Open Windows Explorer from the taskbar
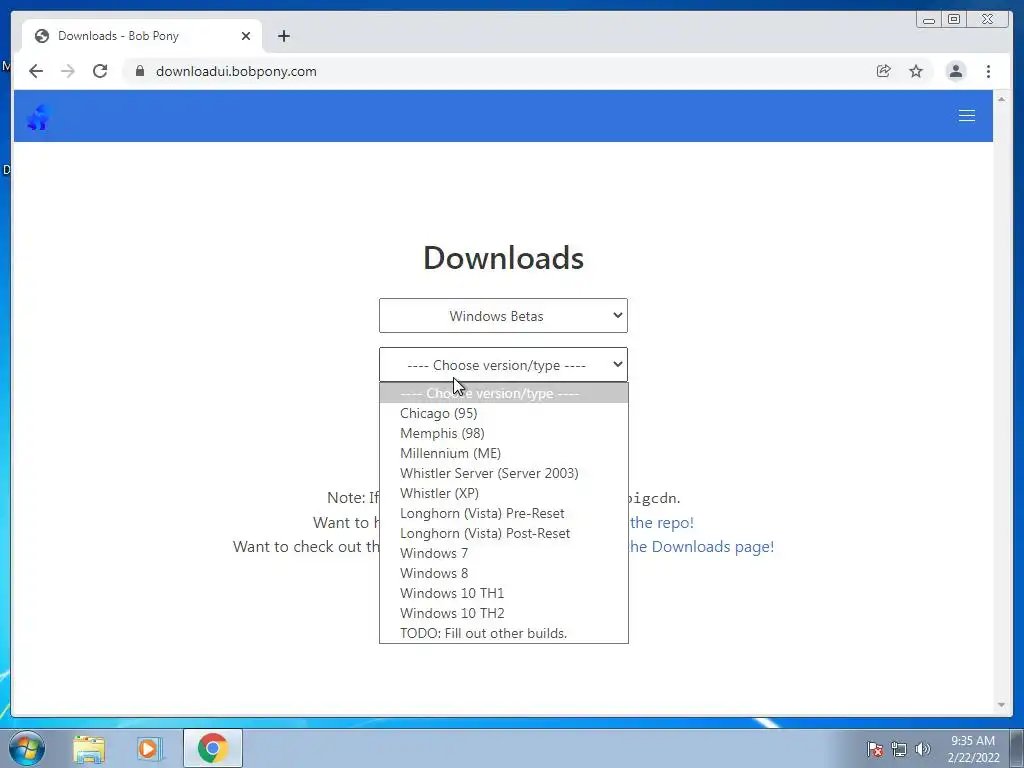The image size is (1024, 768). coord(89,748)
